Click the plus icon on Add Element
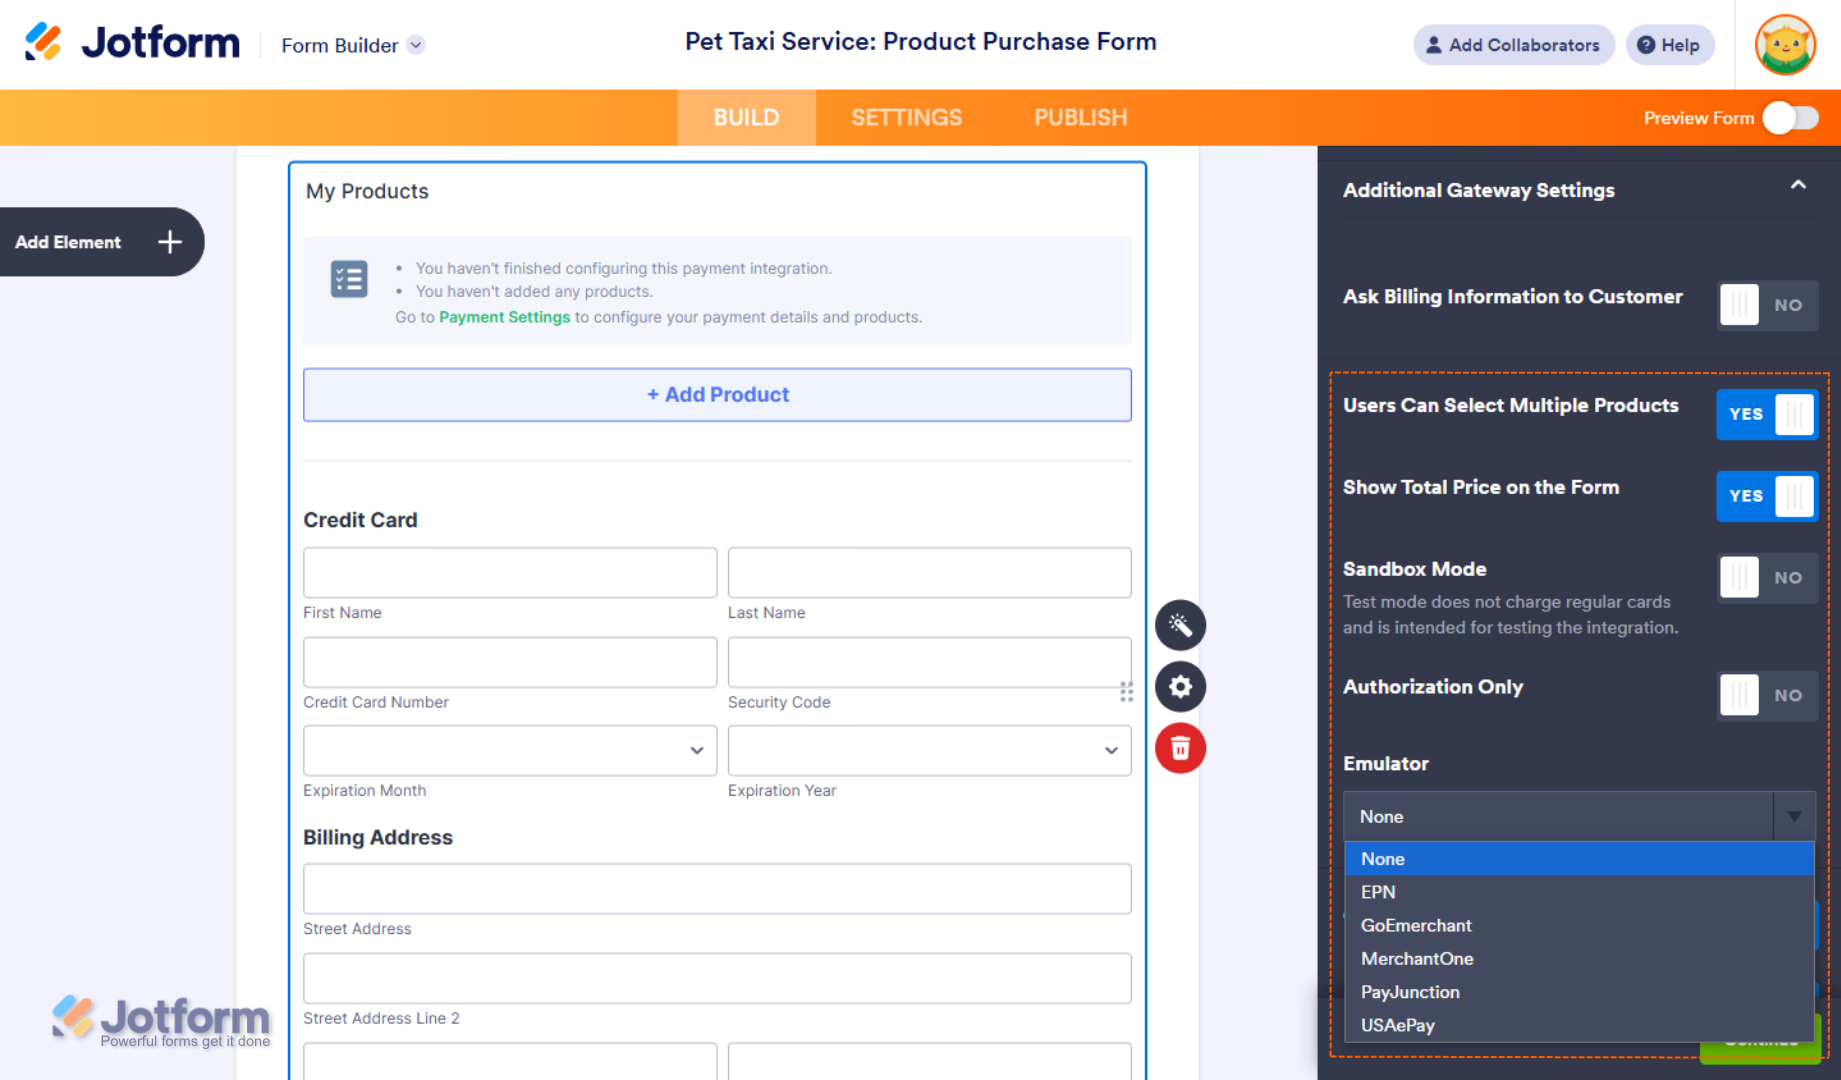The width and height of the screenshot is (1841, 1080). 170,242
